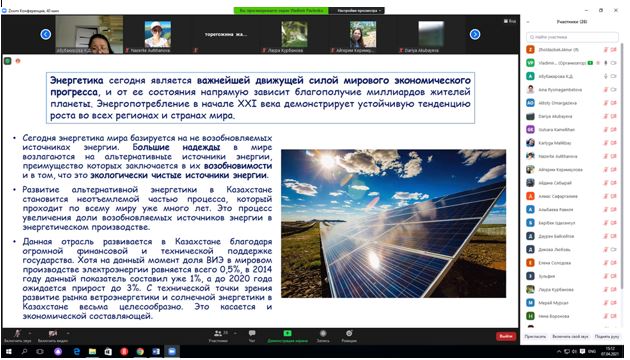The height and width of the screenshot is (360, 630).
Task: Click camera-off icon for Zholdasbek Ainur
Action: click(614, 49)
